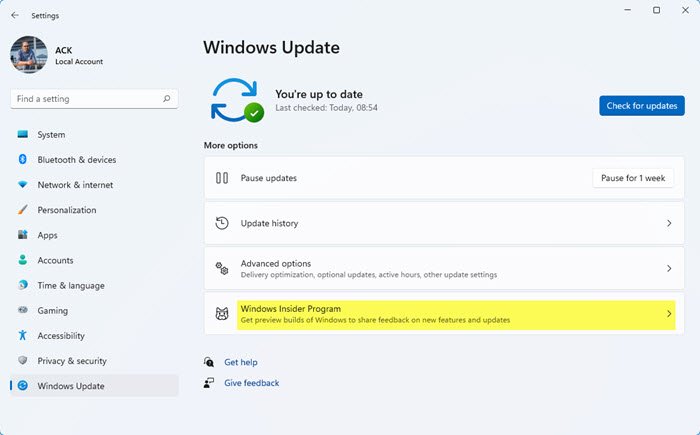The image size is (700, 435).
Task: Click the Gaming controller icon
Action: (22, 310)
